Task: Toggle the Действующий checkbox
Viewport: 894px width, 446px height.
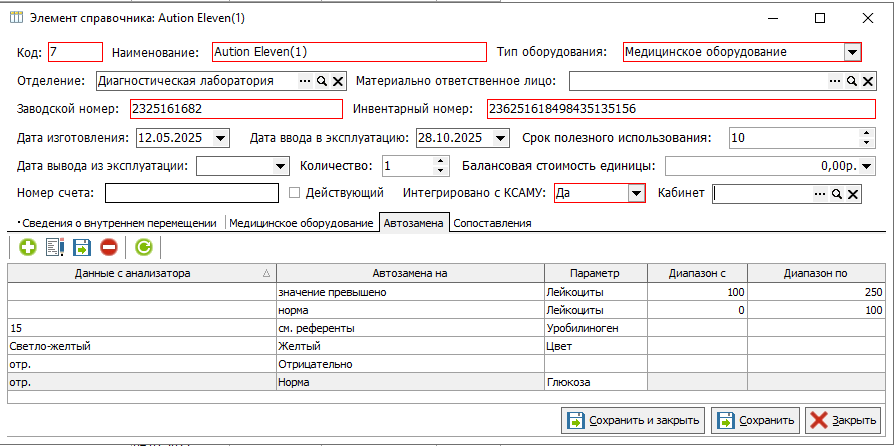Action: pyautogui.click(x=295, y=193)
